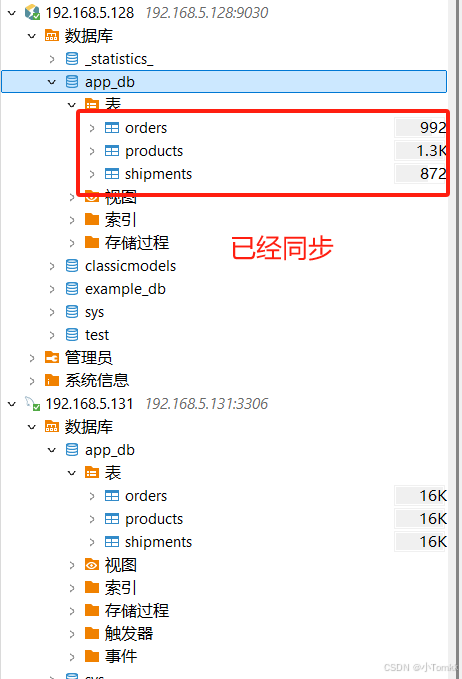Viewport: 462px width, 679px height.
Task: Expand the 系统信息 folder node
Action: 32,381
